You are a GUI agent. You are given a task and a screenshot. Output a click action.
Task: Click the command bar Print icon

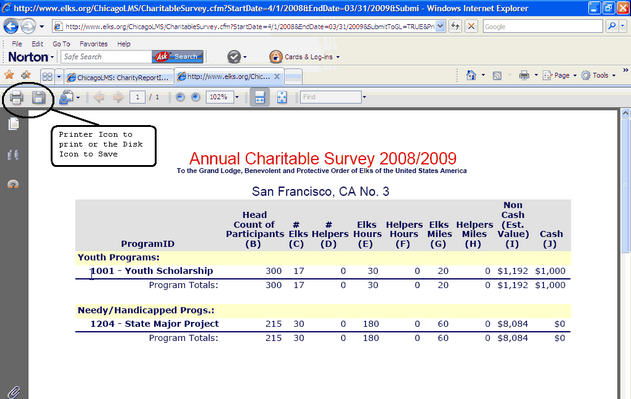pos(524,75)
